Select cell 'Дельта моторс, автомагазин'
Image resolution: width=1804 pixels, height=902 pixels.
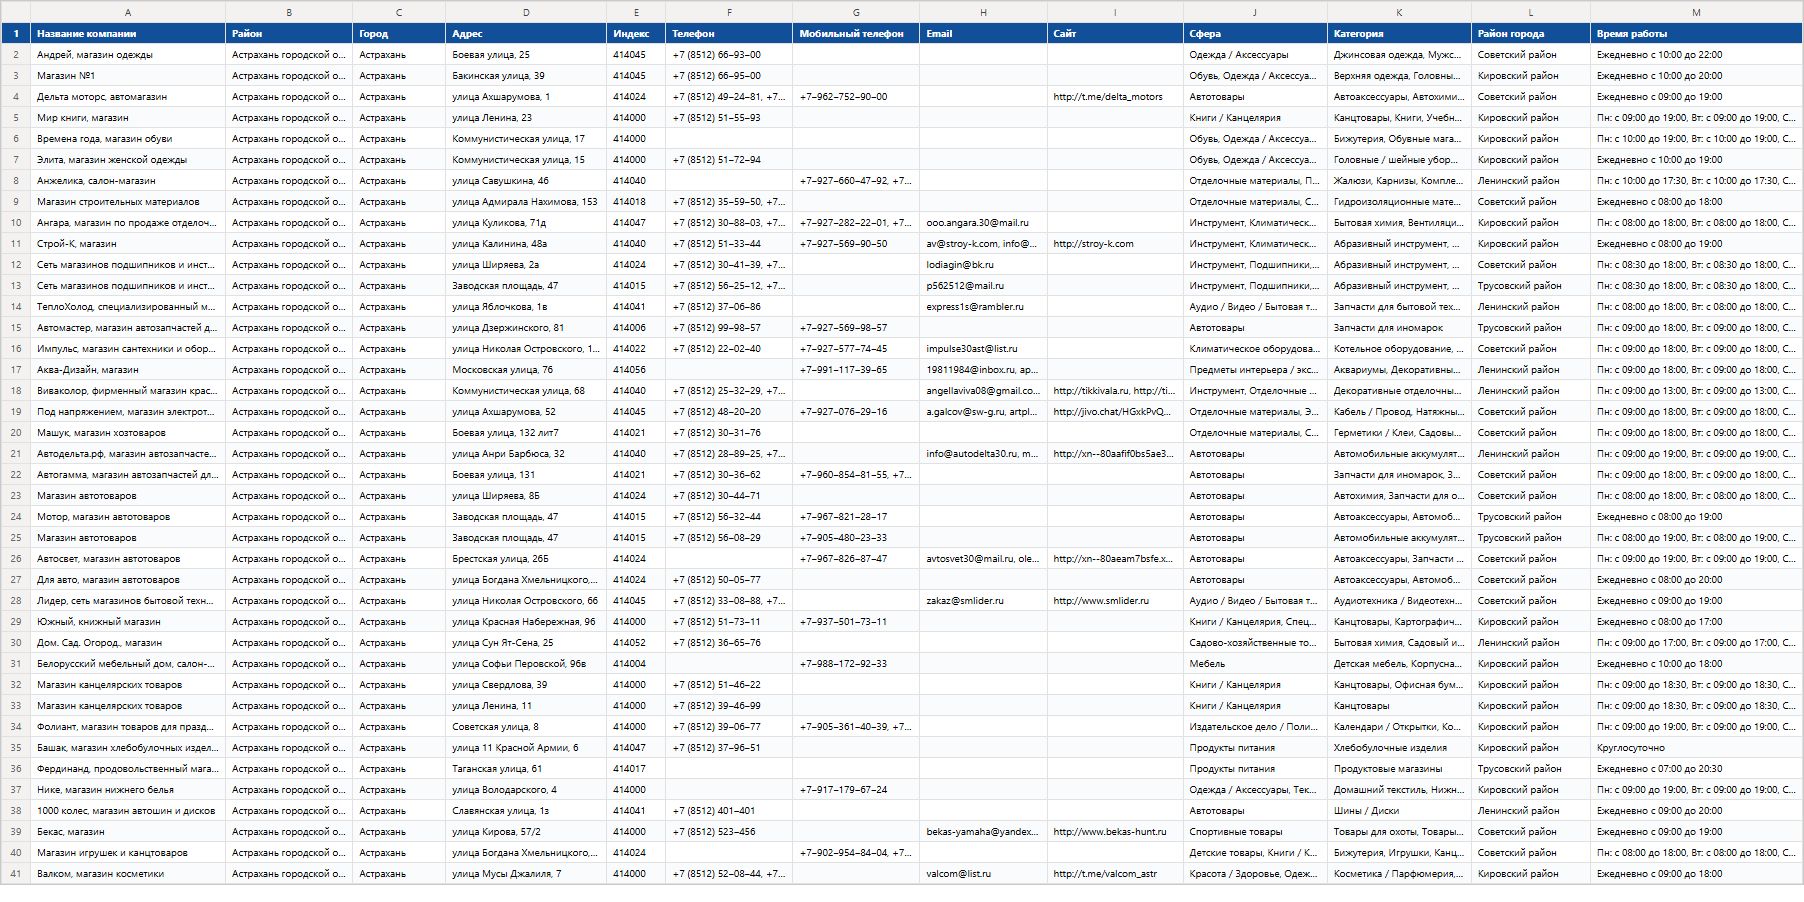click(x=128, y=97)
